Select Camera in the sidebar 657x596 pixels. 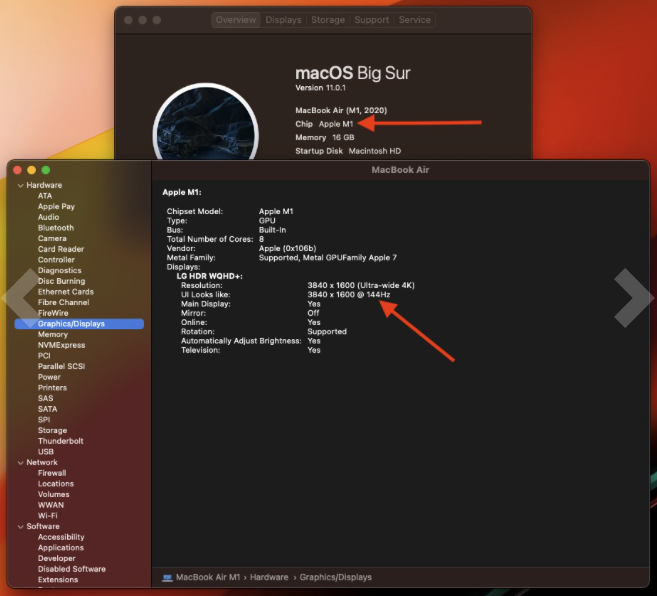click(x=52, y=238)
